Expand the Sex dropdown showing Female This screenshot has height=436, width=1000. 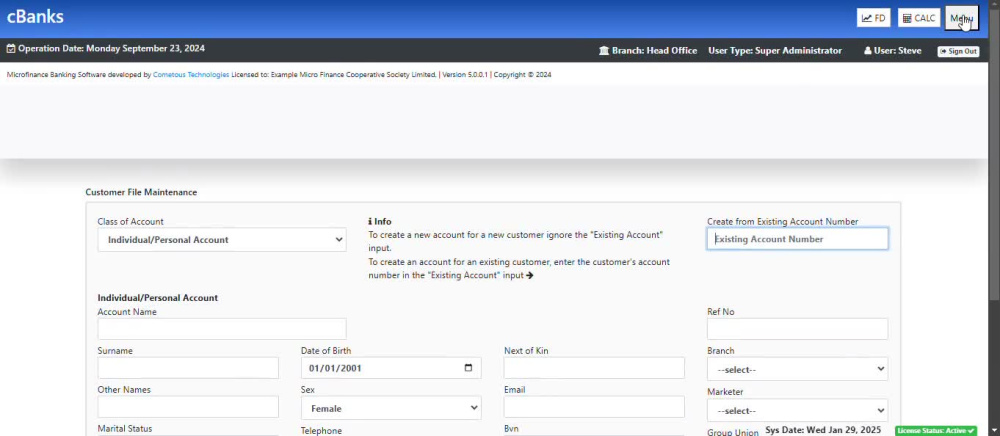[391, 408]
